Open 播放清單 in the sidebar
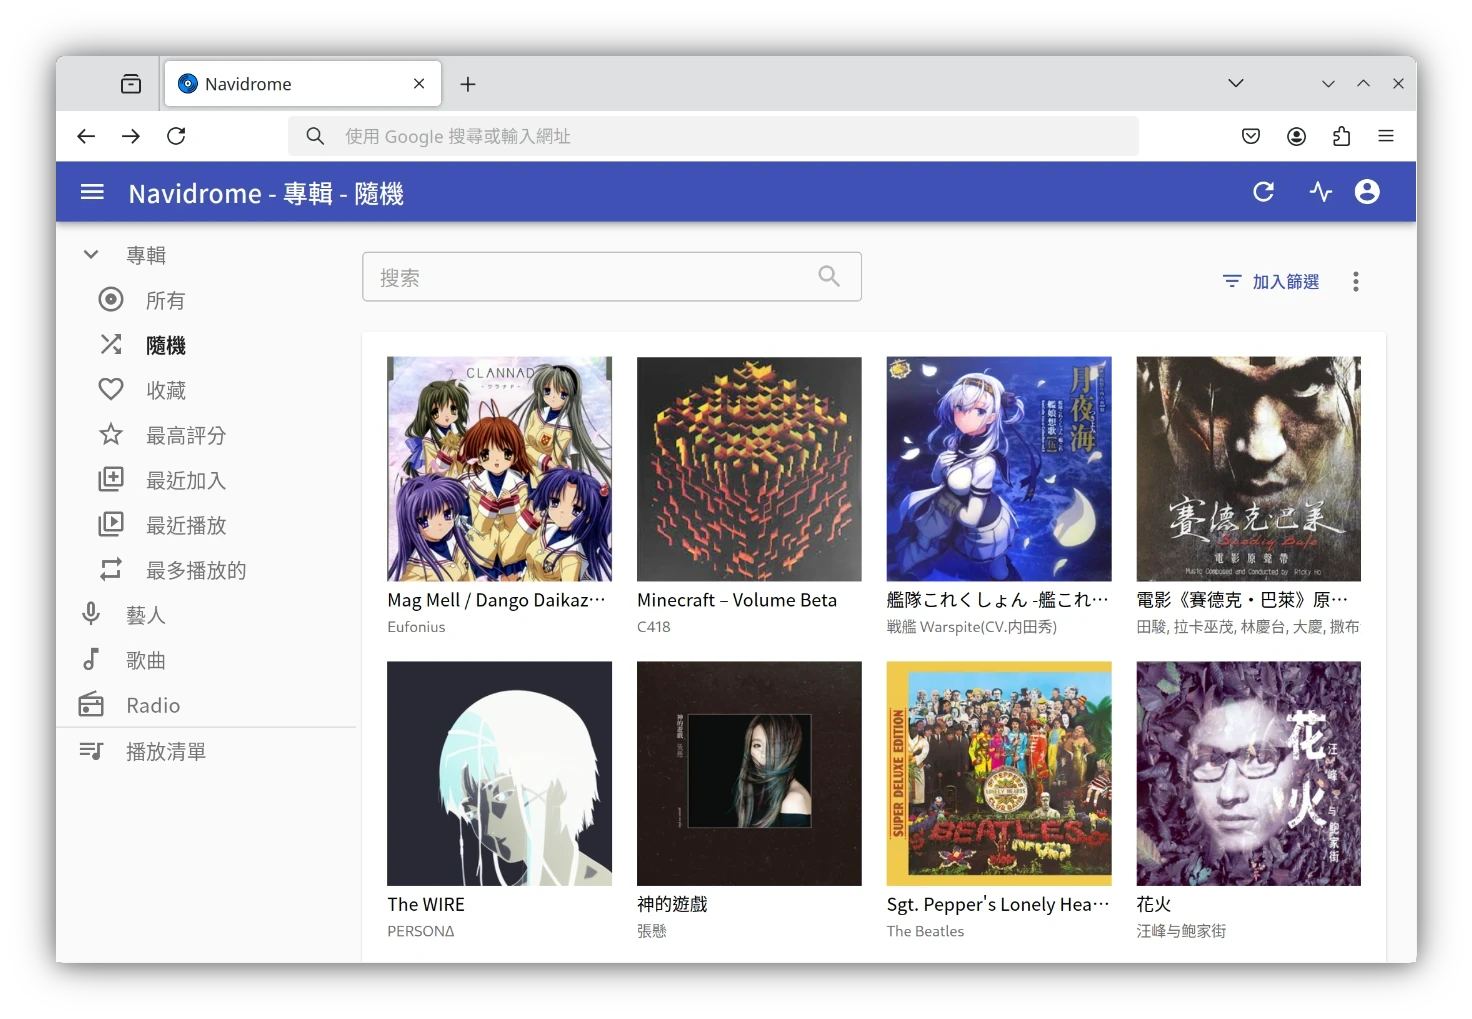This screenshot has width=1472, height=1019. pyautogui.click(x=166, y=752)
